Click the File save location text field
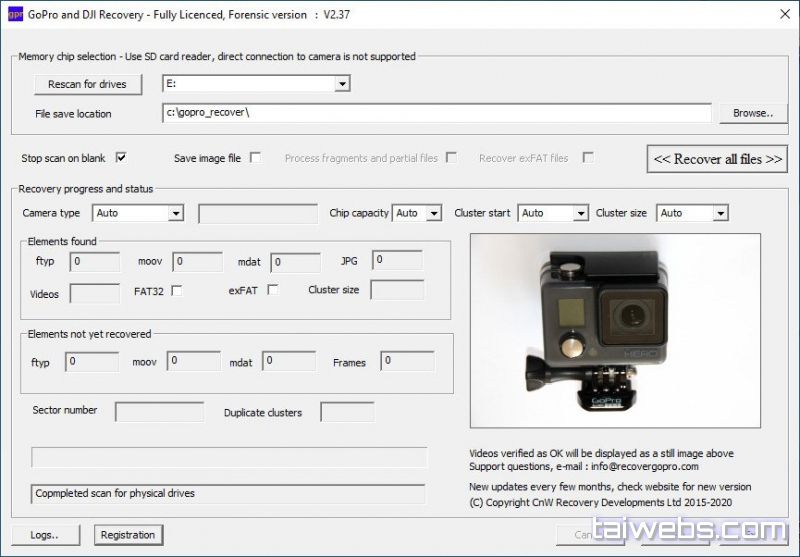 pos(436,113)
